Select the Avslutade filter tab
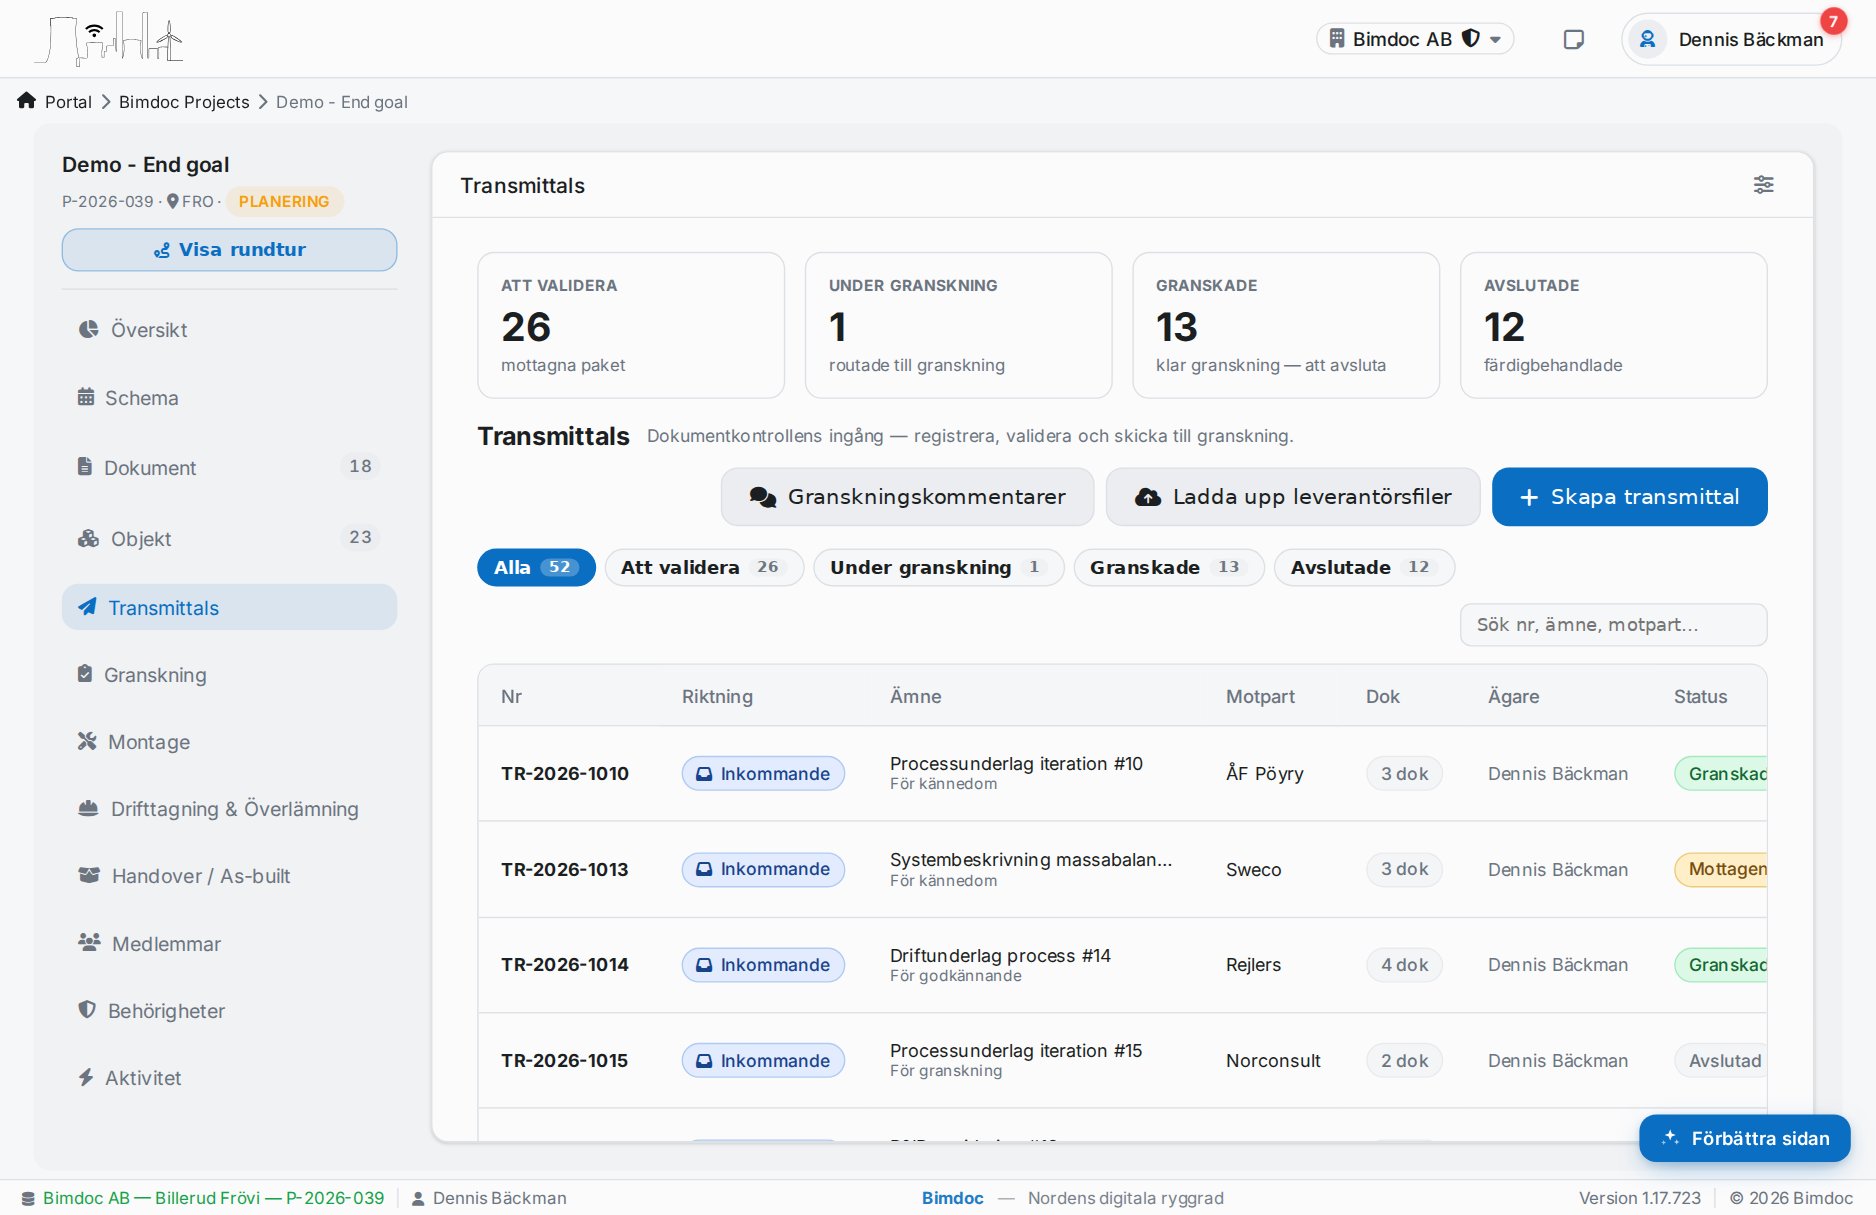 (1364, 567)
